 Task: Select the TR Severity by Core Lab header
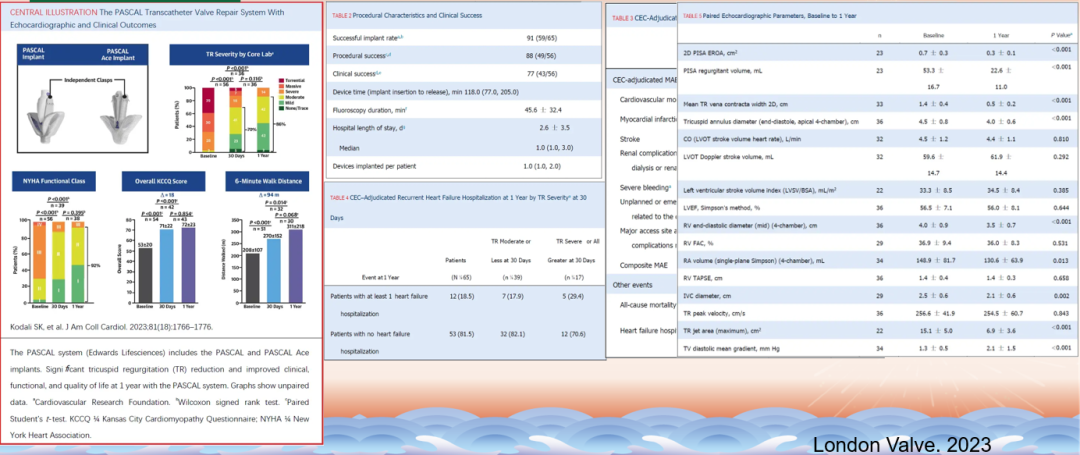click(x=237, y=55)
